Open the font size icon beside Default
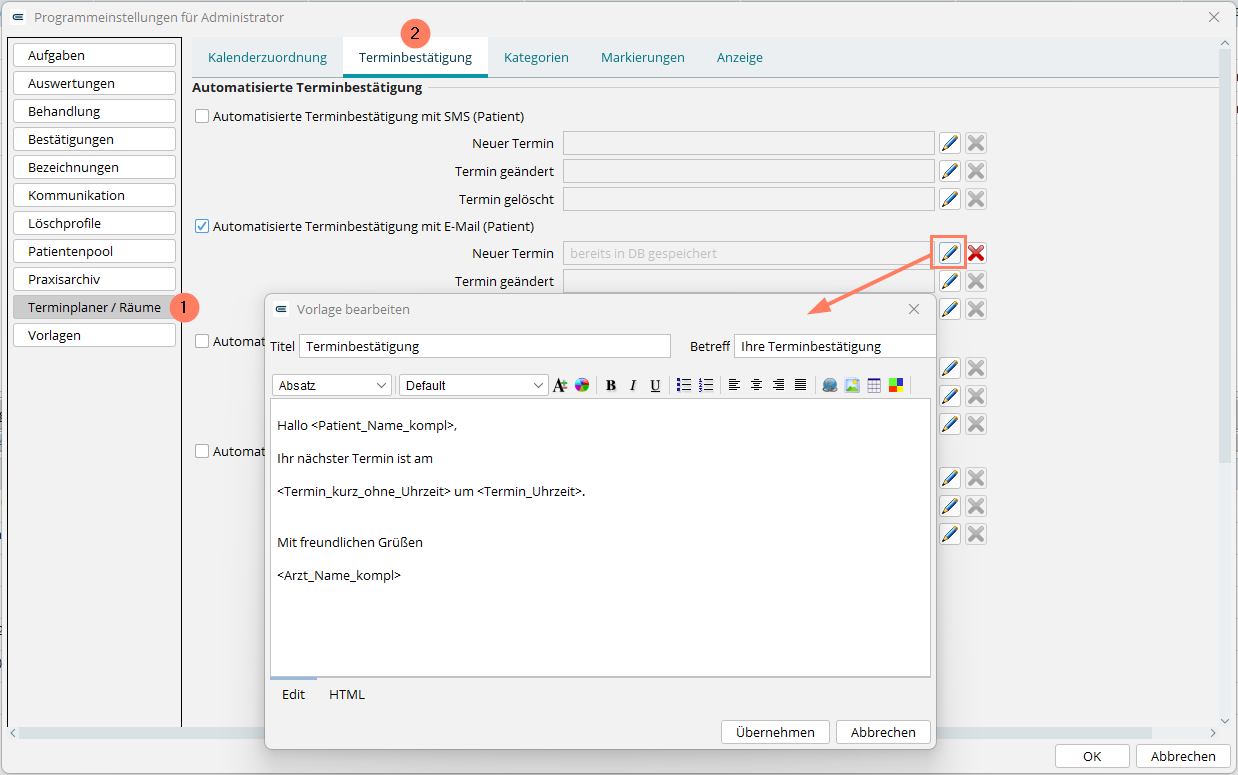Viewport: 1238px width, 775px height. point(560,385)
